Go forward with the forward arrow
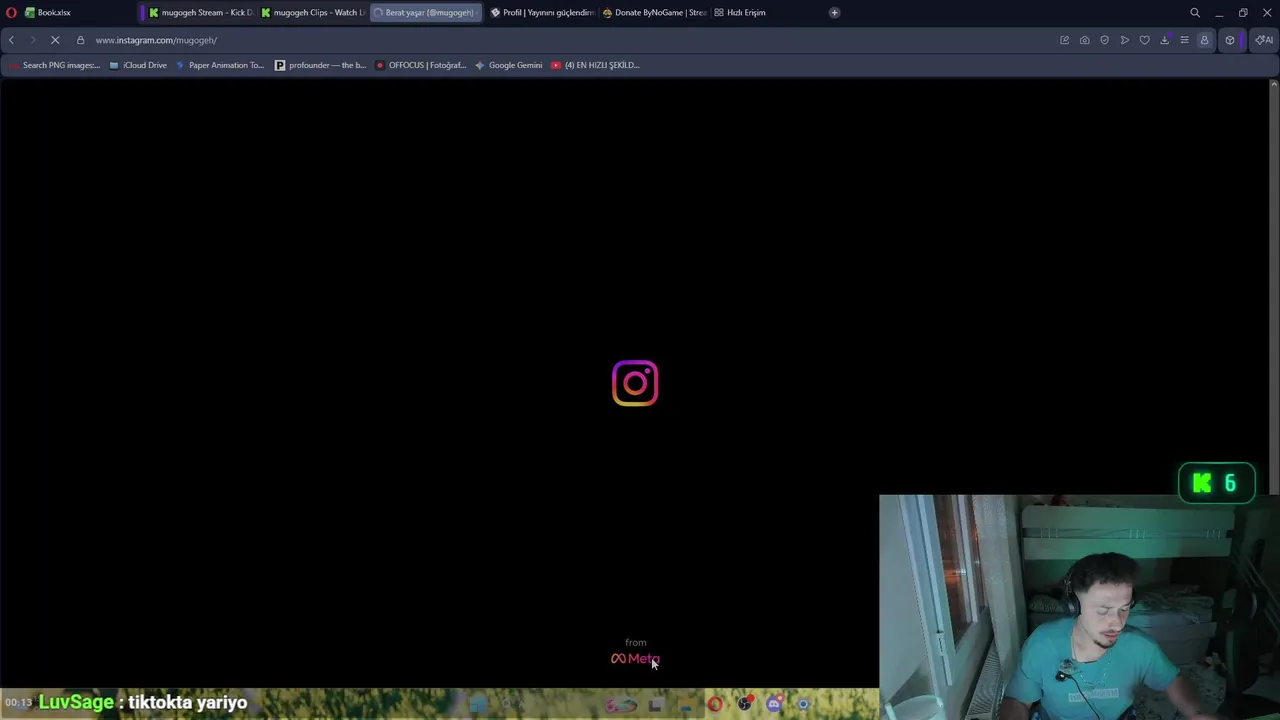Image resolution: width=1280 pixels, height=720 pixels. [32, 40]
